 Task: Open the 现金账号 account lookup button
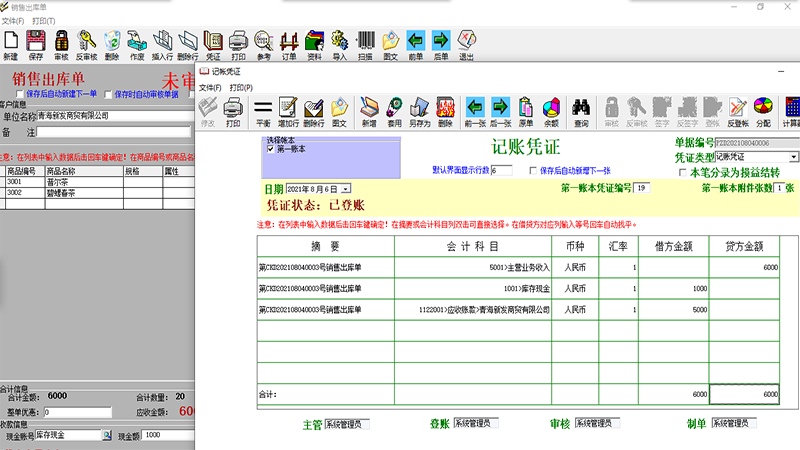(x=106, y=436)
